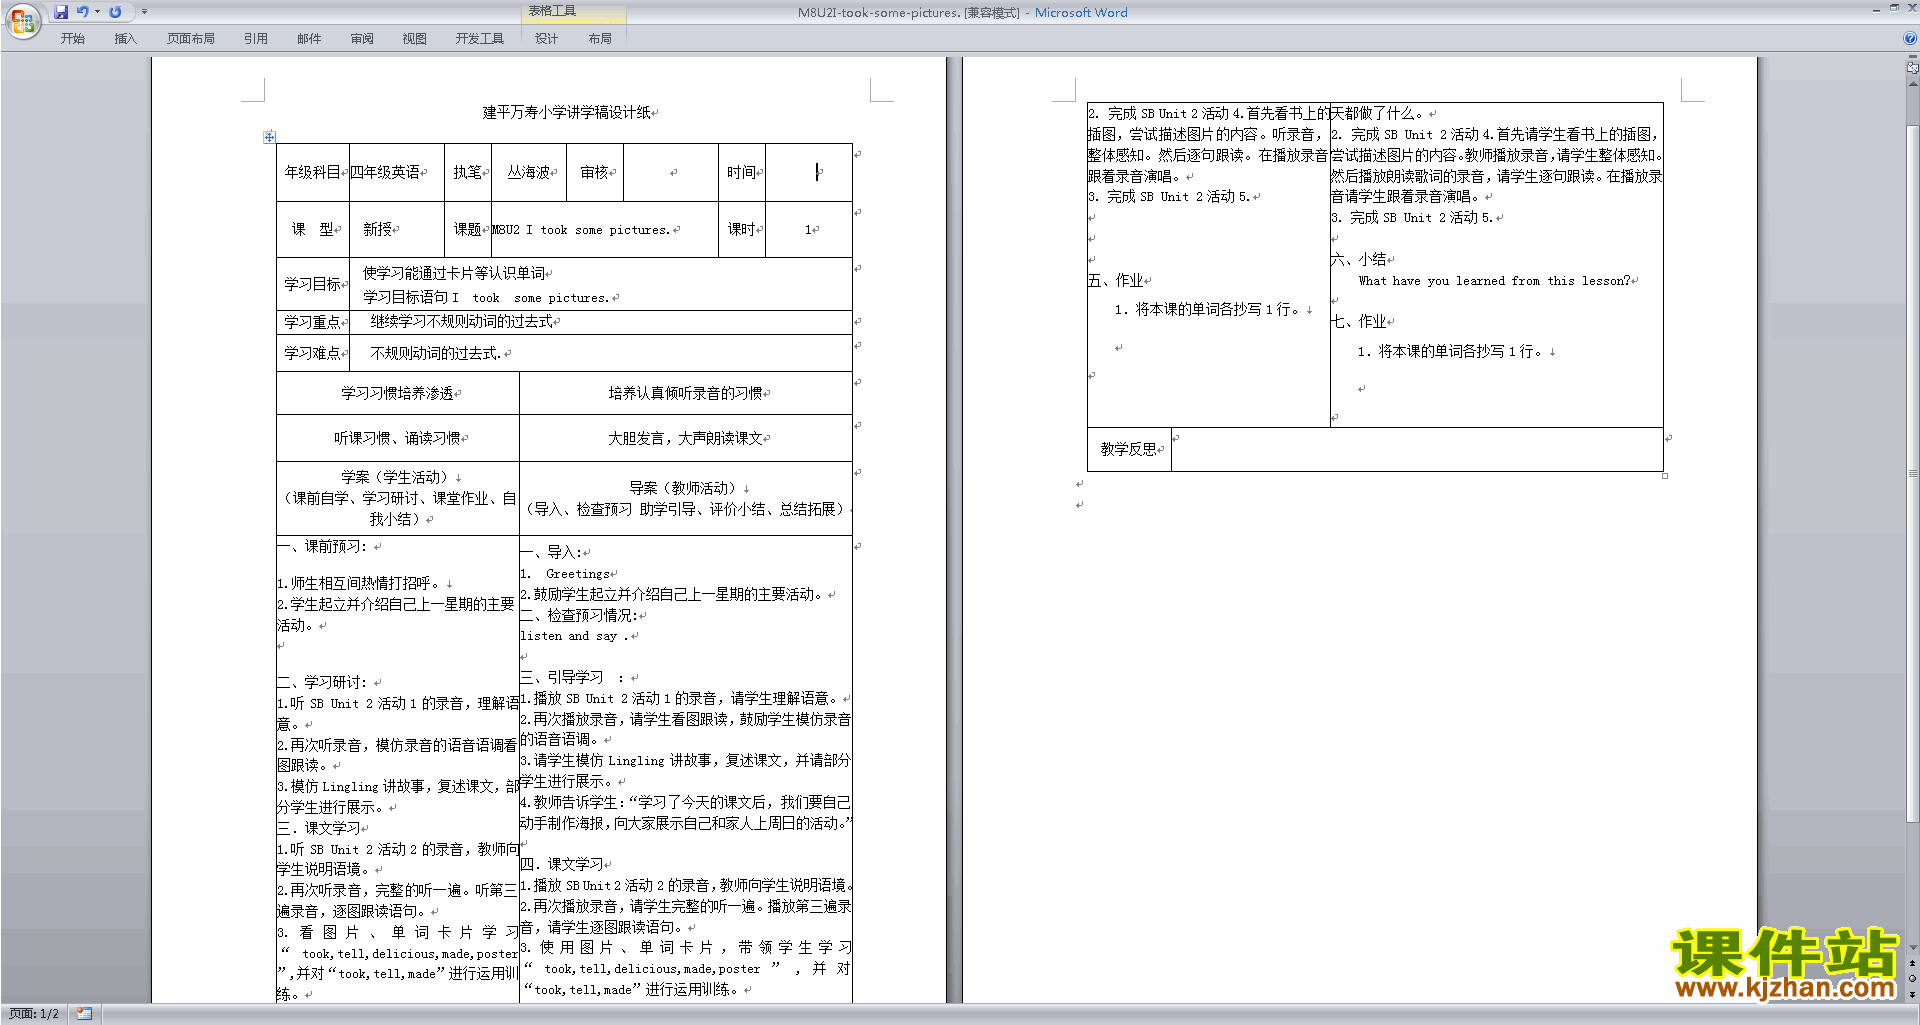Click heading 四. 课文学习
1920x1025 pixels.
pos(562,864)
